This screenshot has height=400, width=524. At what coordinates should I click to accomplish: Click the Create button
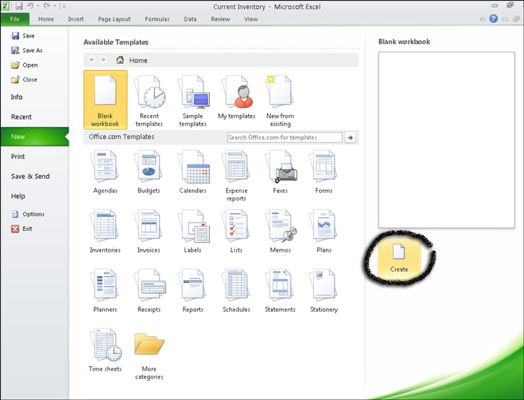coord(399,258)
